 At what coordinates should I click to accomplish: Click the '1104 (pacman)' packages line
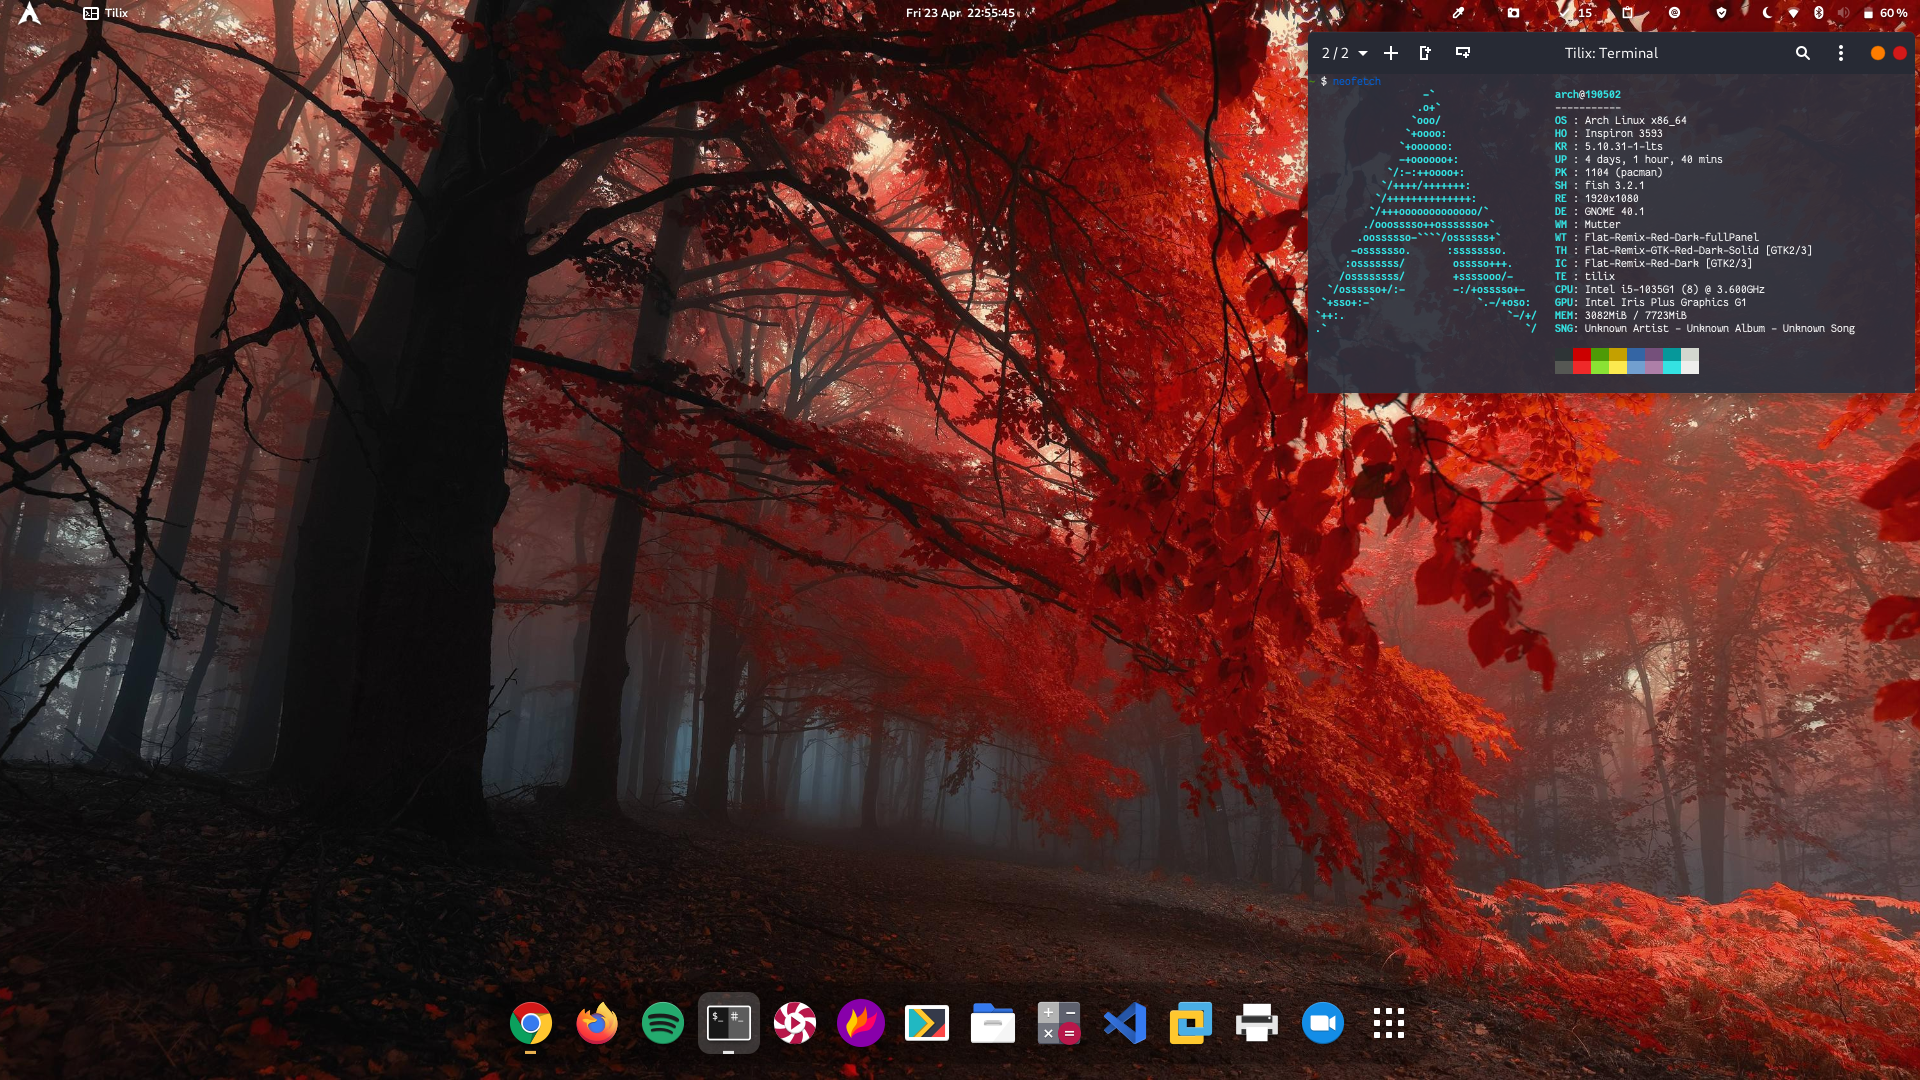[x=1623, y=173]
